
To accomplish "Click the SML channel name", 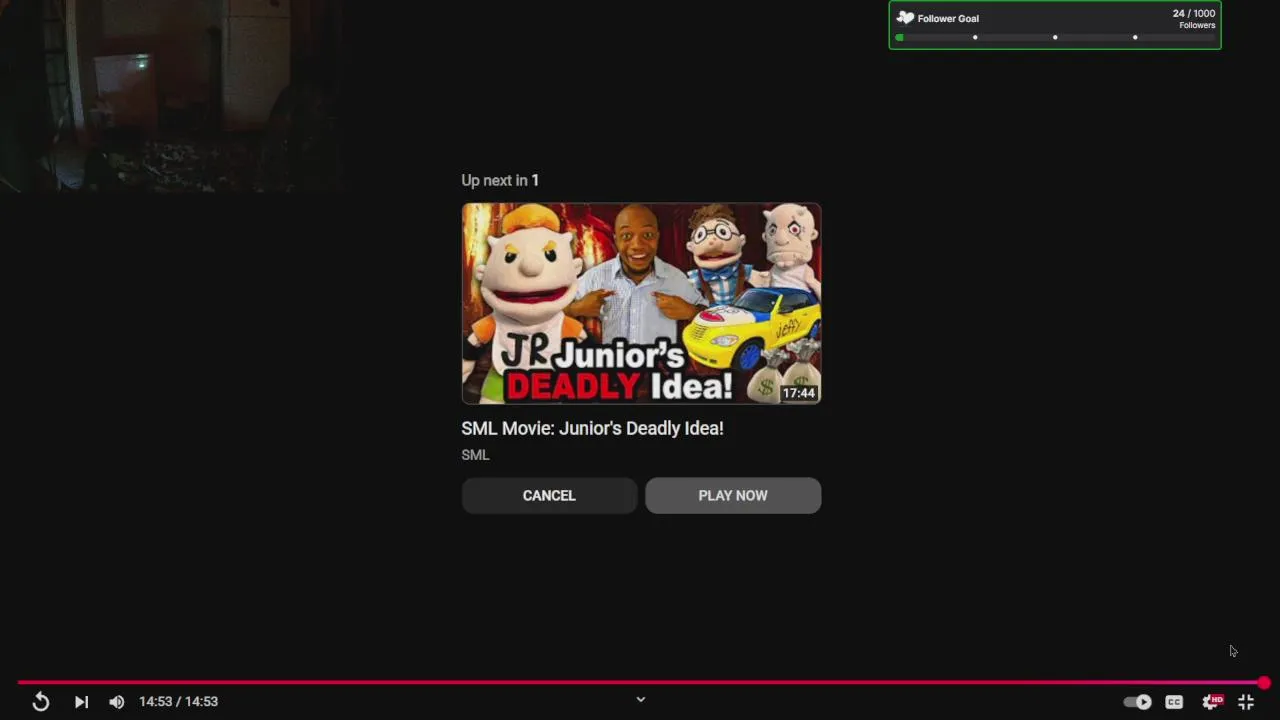I will (475, 455).
